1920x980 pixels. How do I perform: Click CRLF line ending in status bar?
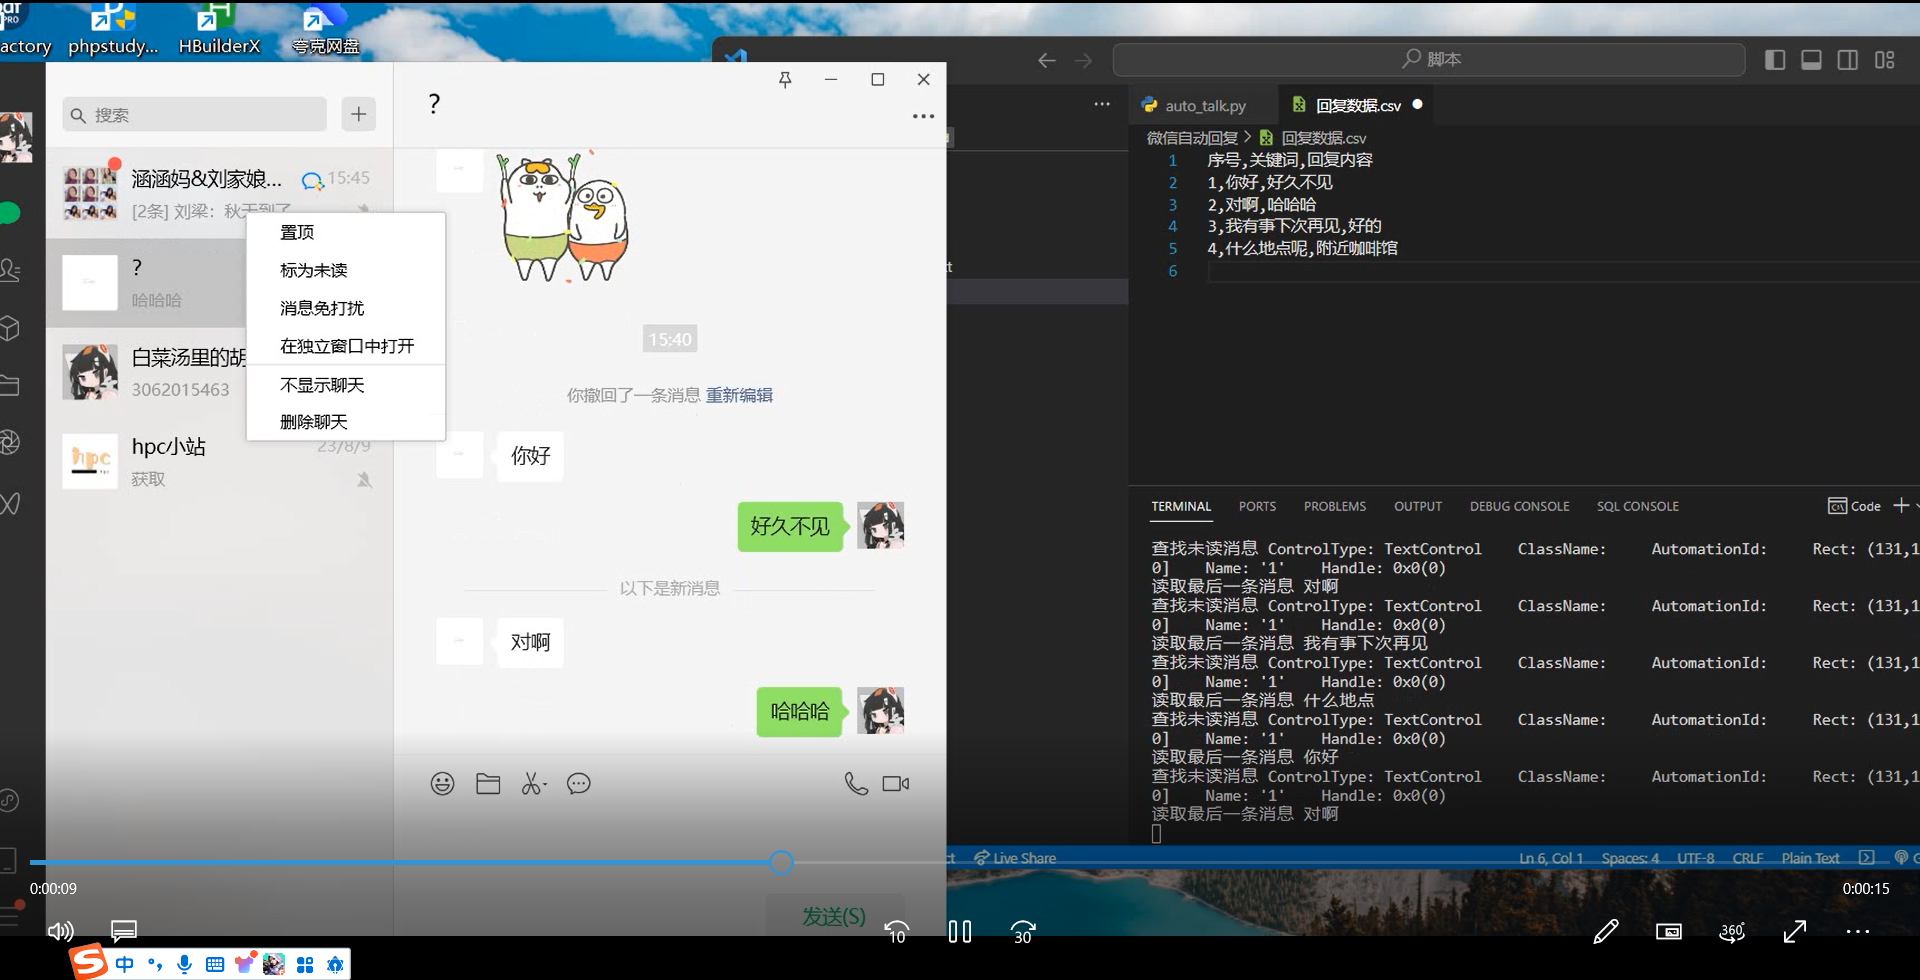[x=1747, y=858]
